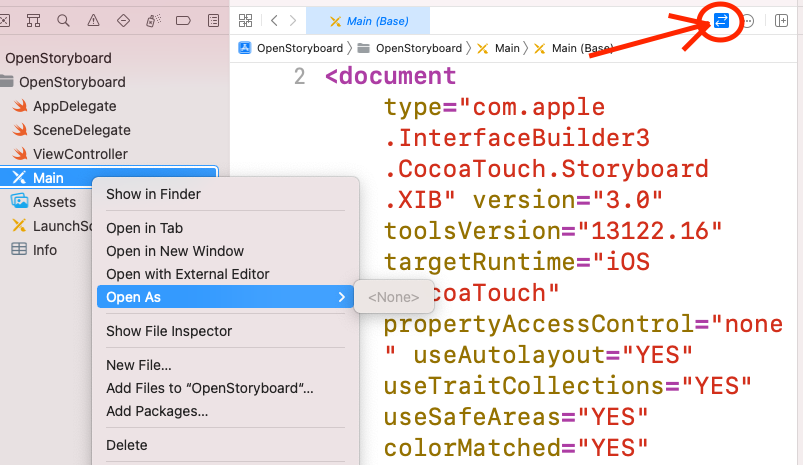Open the Info plist file
The height and width of the screenshot is (465, 803).
34,250
